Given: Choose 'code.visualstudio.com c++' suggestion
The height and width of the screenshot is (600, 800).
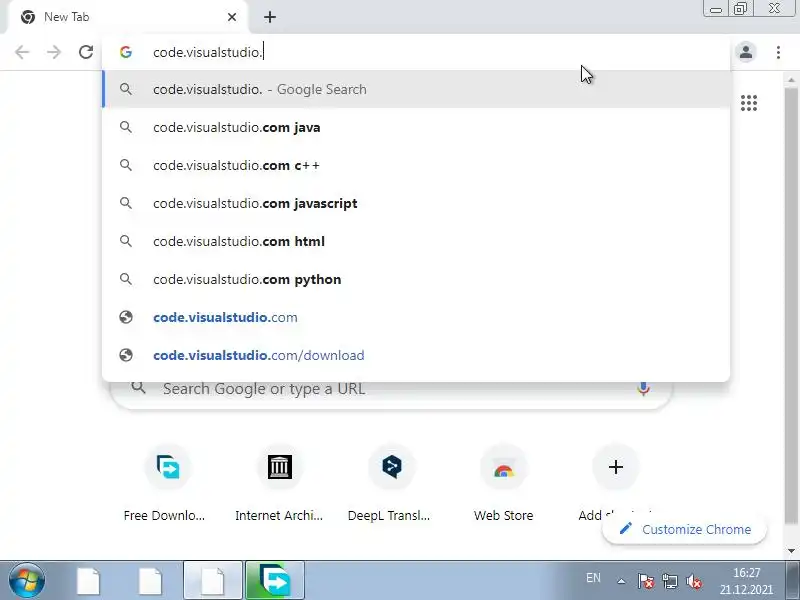Looking at the screenshot, I should (416, 165).
